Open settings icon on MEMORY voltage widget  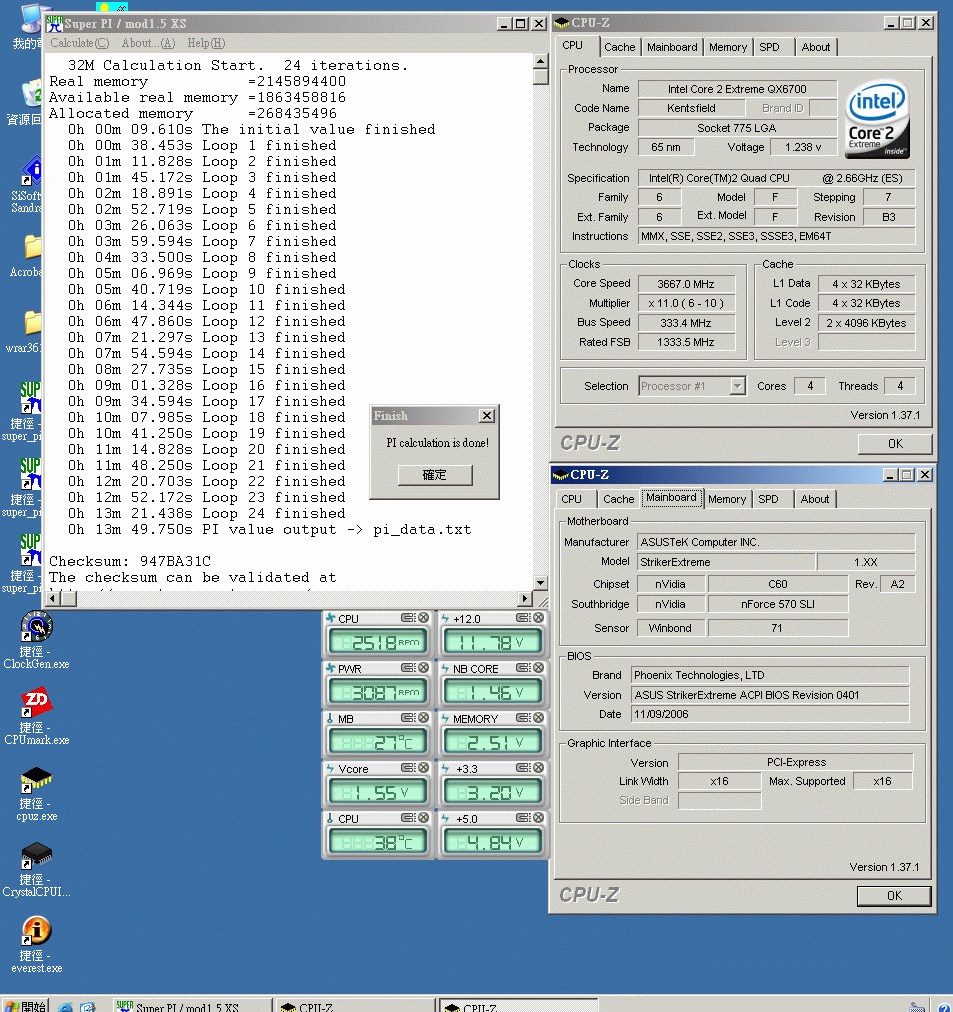pyautogui.click(x=523, y=718)
